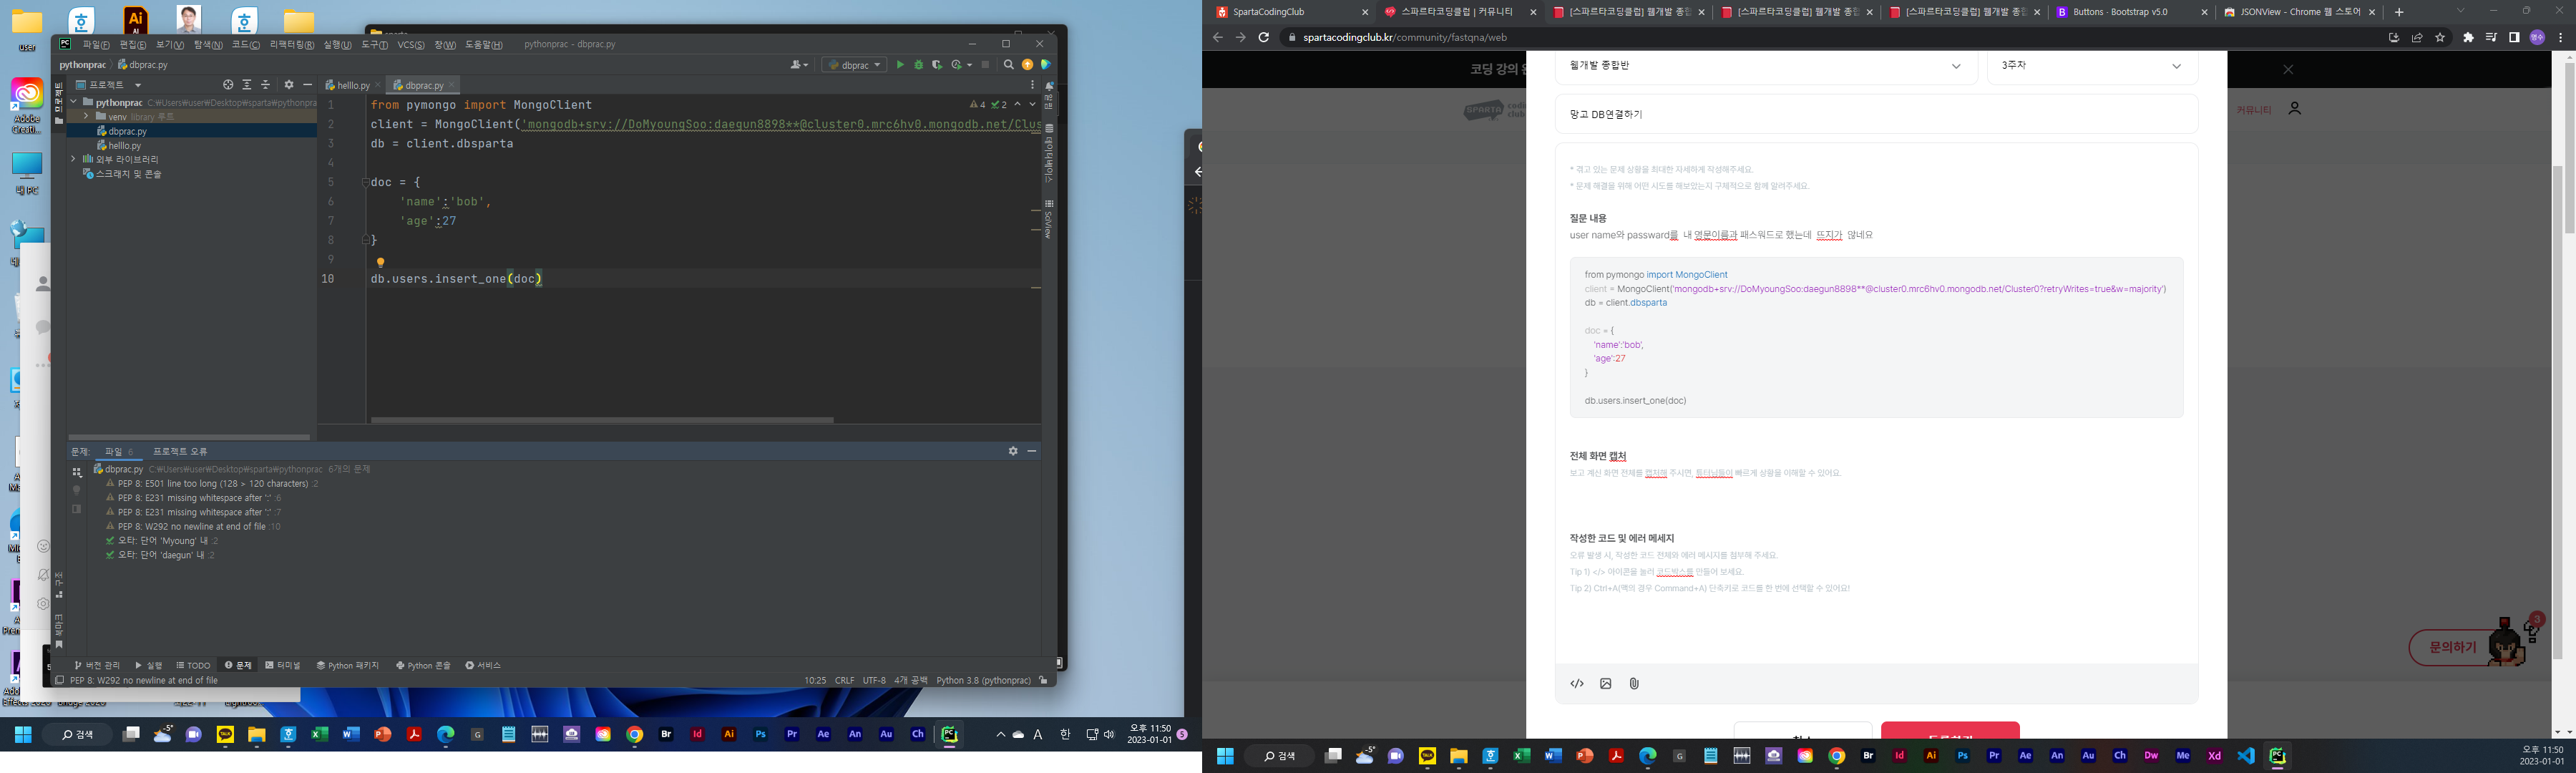The width and height of the screenshot is (2576, 773).
Task: Click the 망고 DB연결하기 title field
Action: click(x=1876, y=114)
